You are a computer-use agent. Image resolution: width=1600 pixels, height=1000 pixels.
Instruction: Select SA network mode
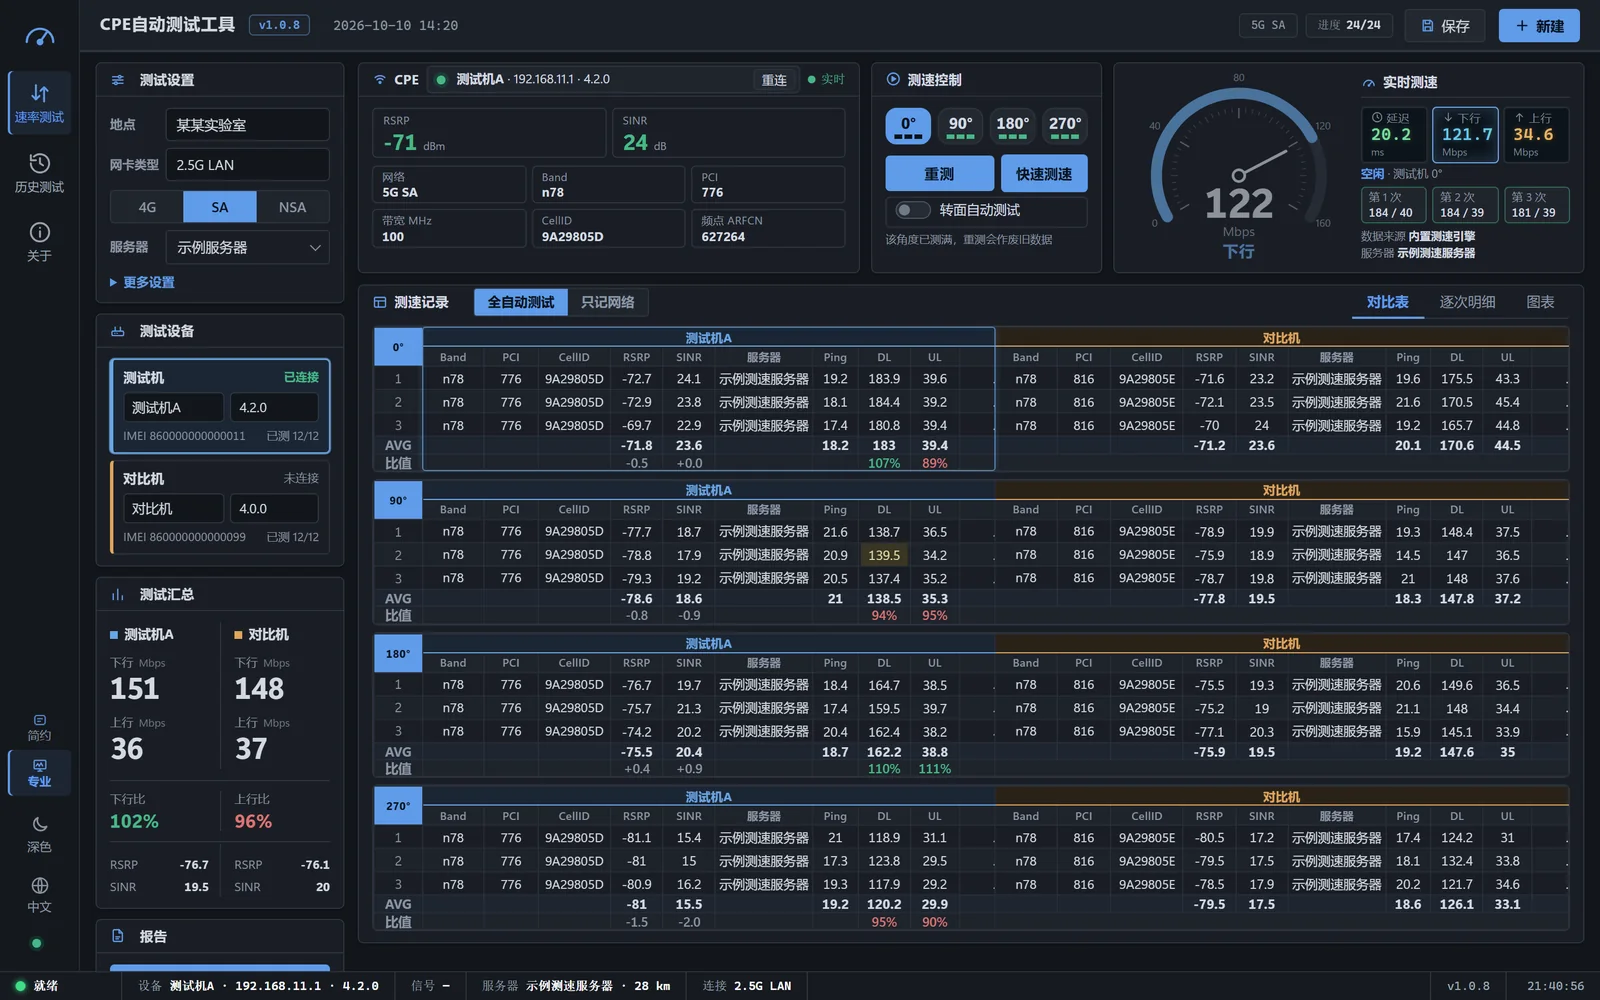click(x=220, y=207)
